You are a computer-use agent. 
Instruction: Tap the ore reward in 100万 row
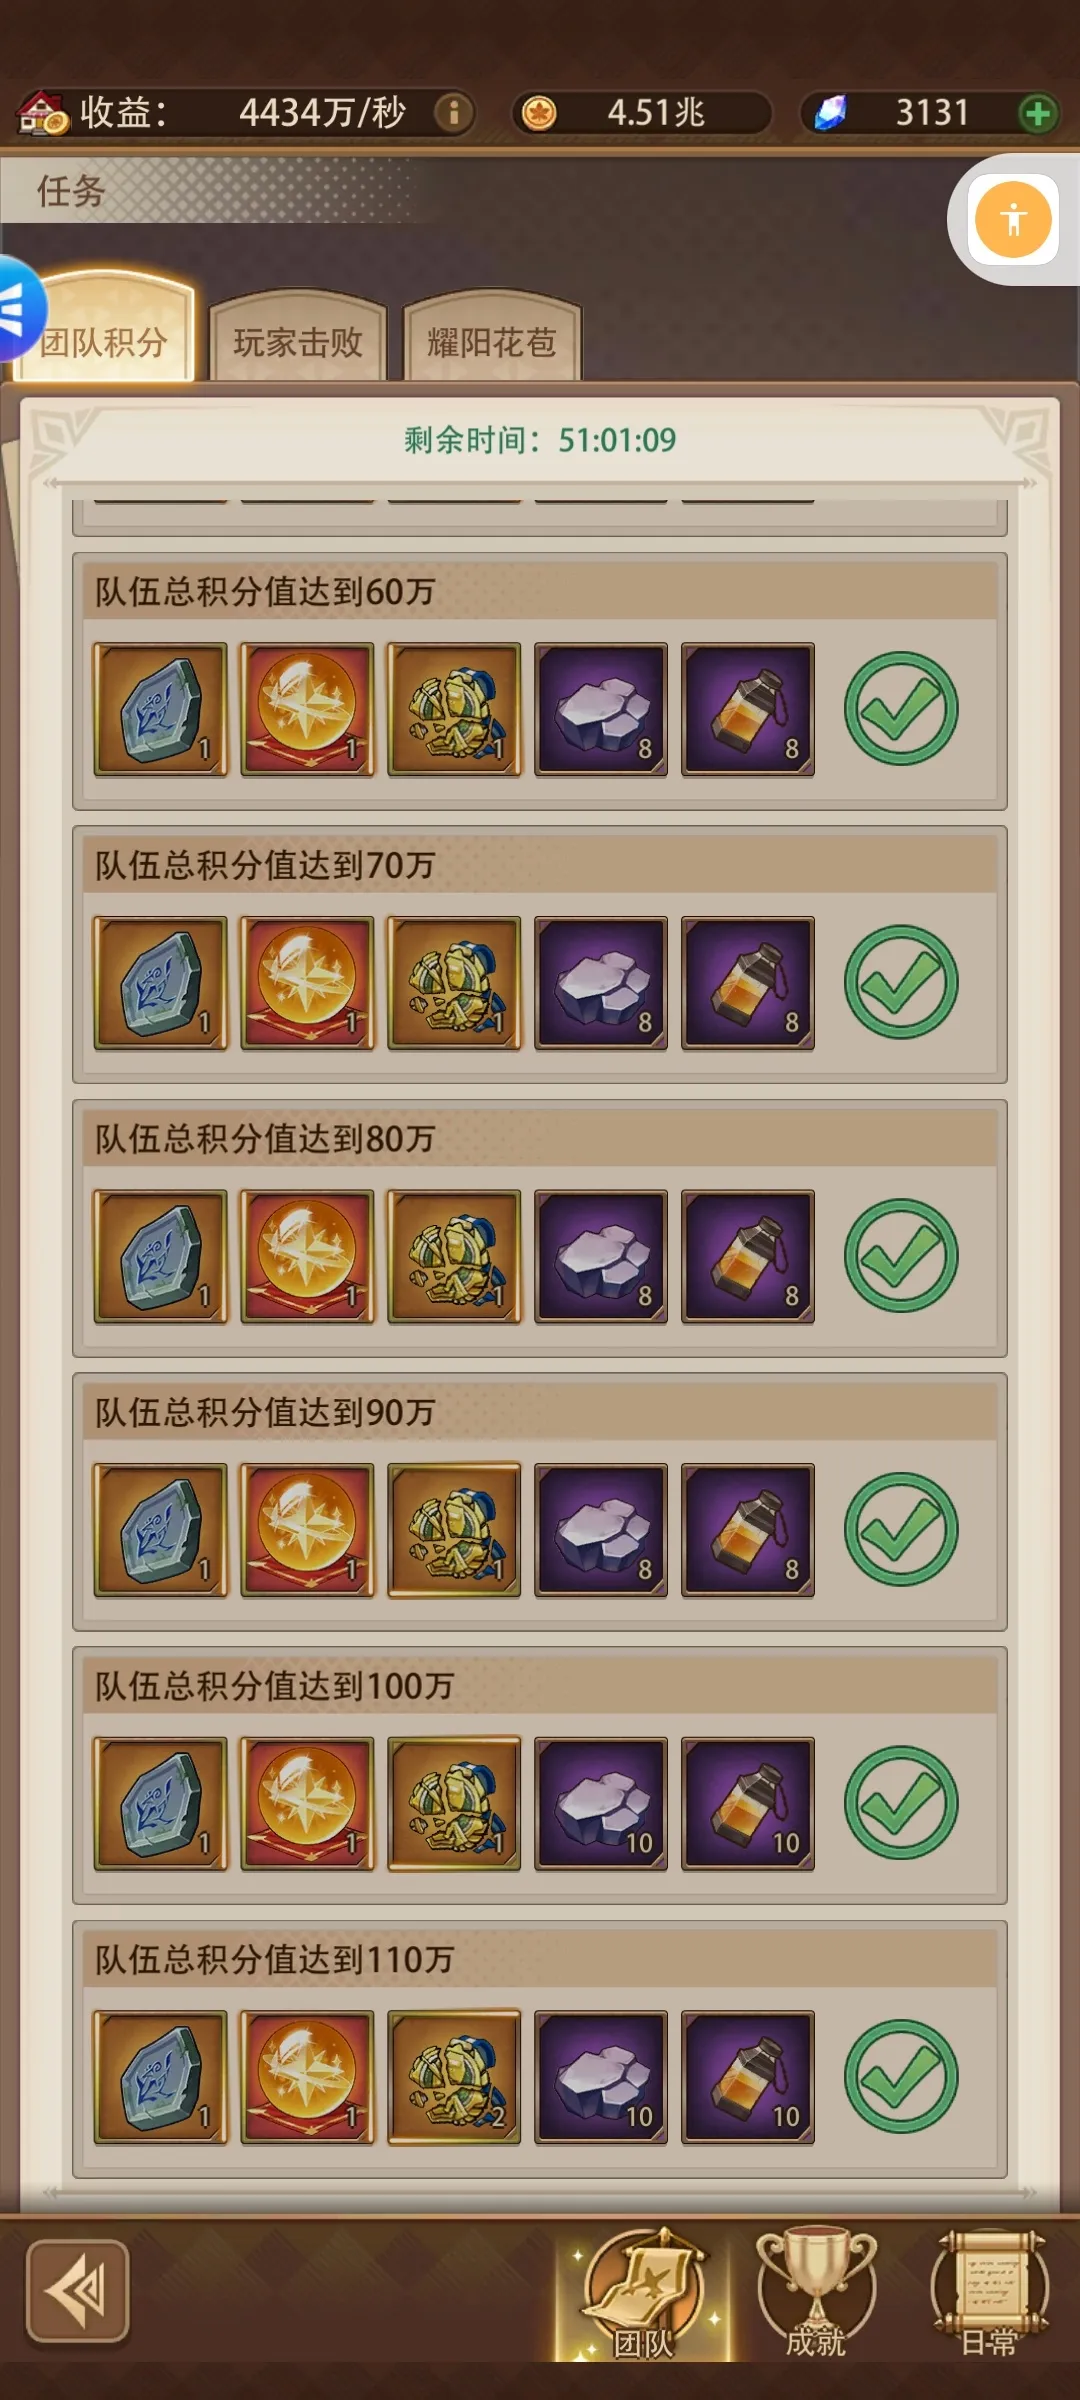pos(601,1804)
